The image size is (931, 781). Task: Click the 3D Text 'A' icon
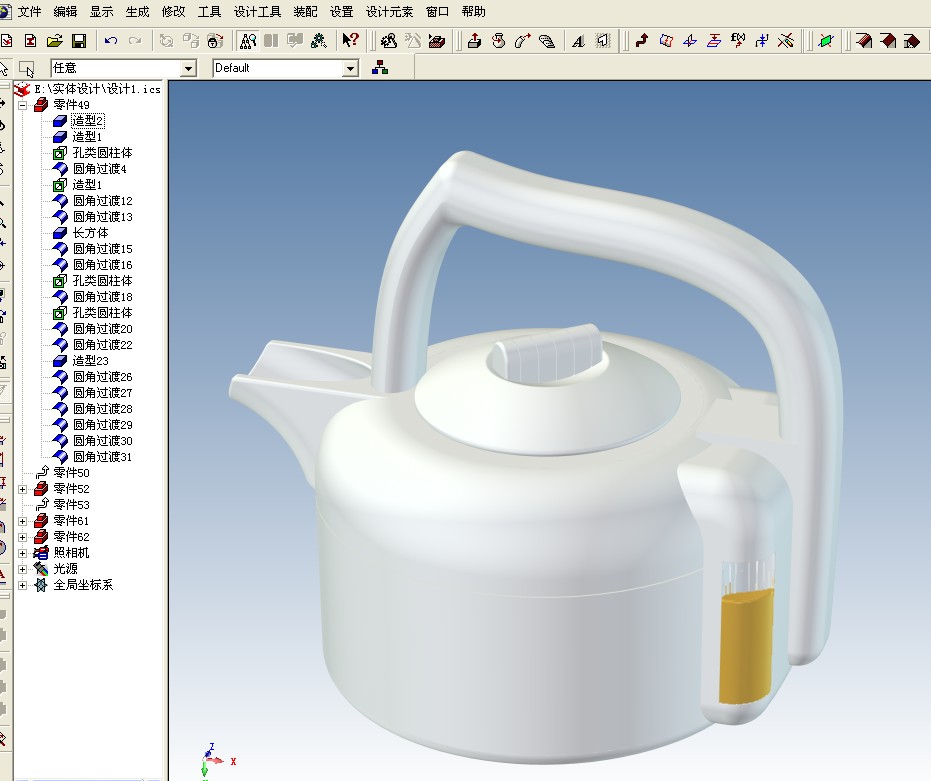click(x=578, y=41)
